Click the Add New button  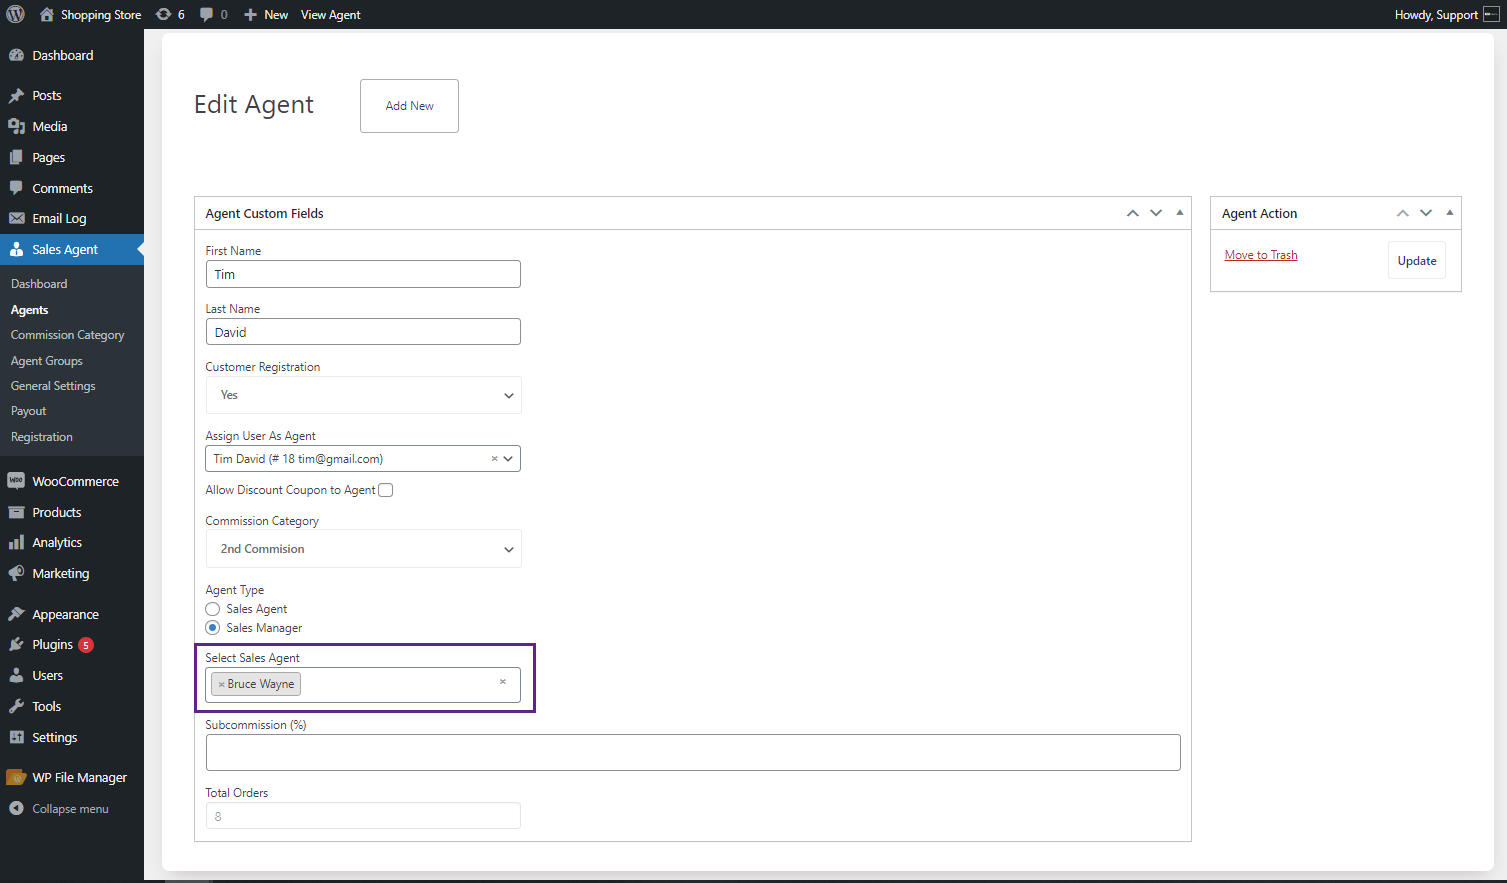point(410,106)
